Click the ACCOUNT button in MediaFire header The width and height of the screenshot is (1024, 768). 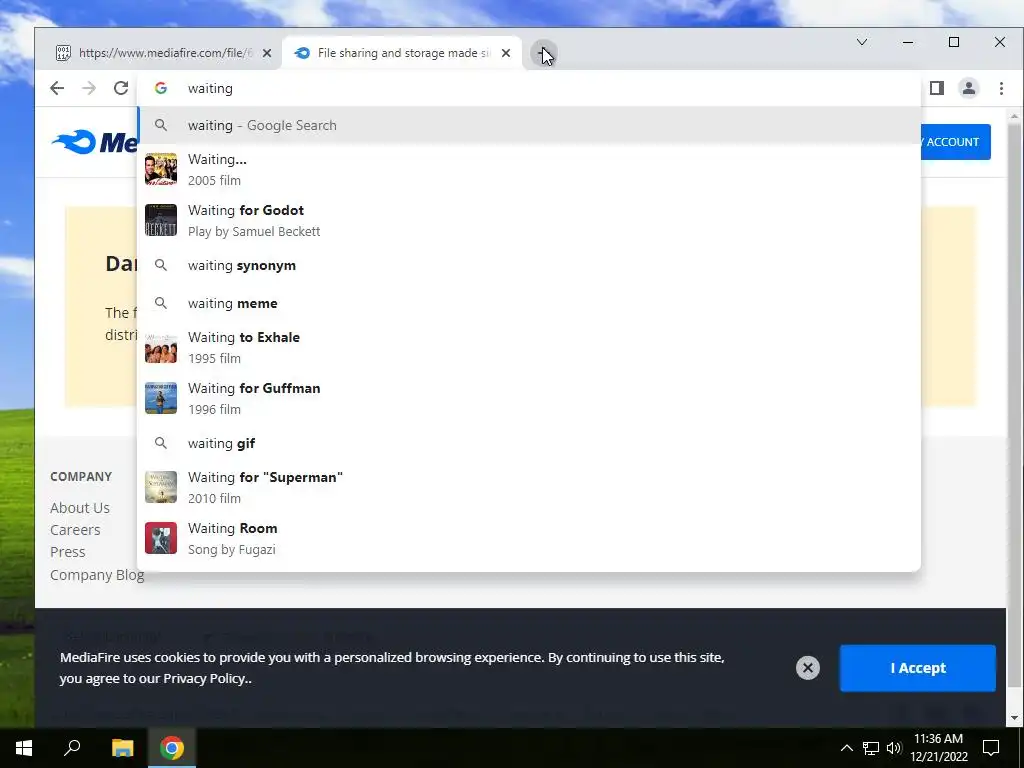point(956,142)
